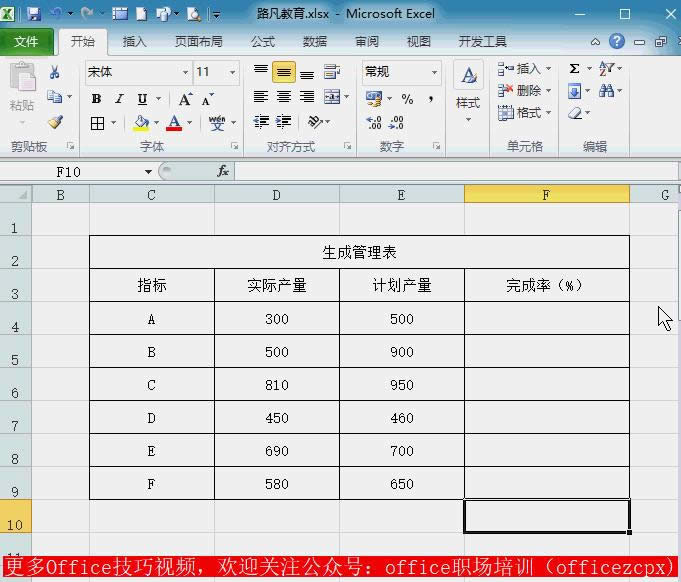Viewport: 681px width, 582px height.
Task: Click the AutoSum sigma icon
Action: point(574,69)
